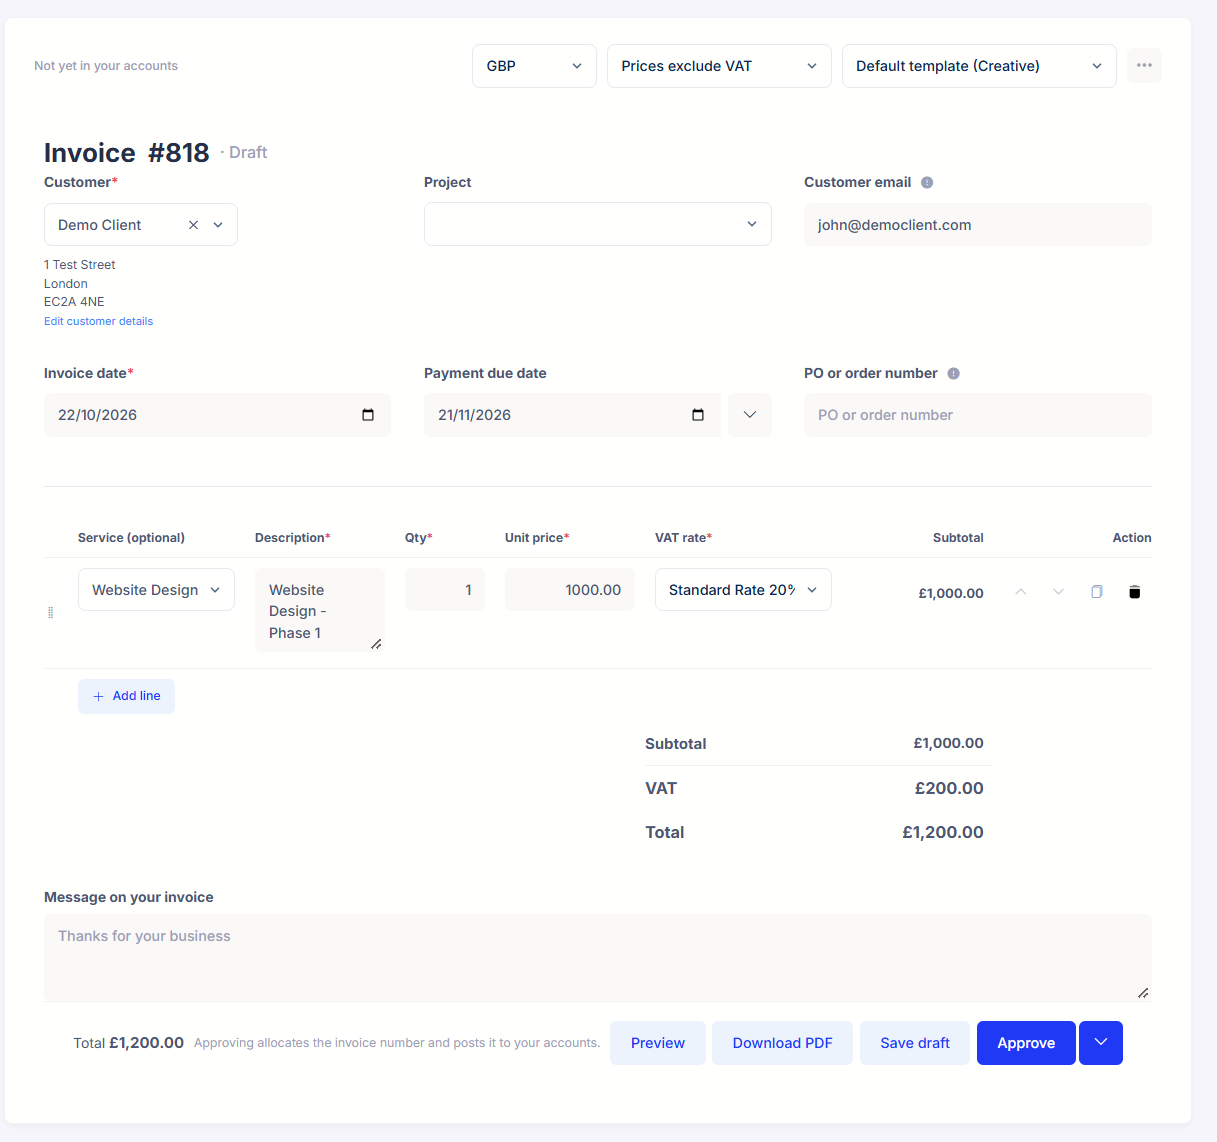The height and width of the screenshot is (1142, 1217).
Task: Click the Message on your invoice box
Action: pyautogui.click(x=598, y=958)
